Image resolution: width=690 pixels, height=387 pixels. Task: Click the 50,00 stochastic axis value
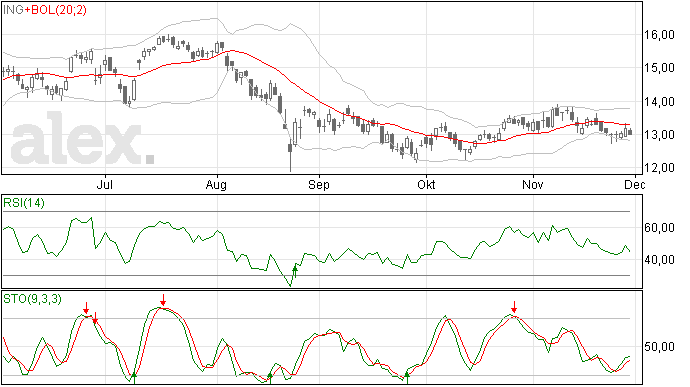(660, 347)
